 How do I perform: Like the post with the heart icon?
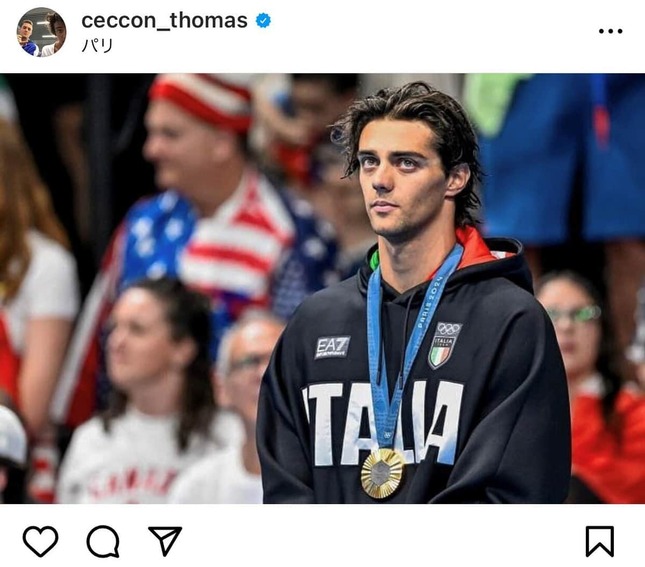point(40,541)
